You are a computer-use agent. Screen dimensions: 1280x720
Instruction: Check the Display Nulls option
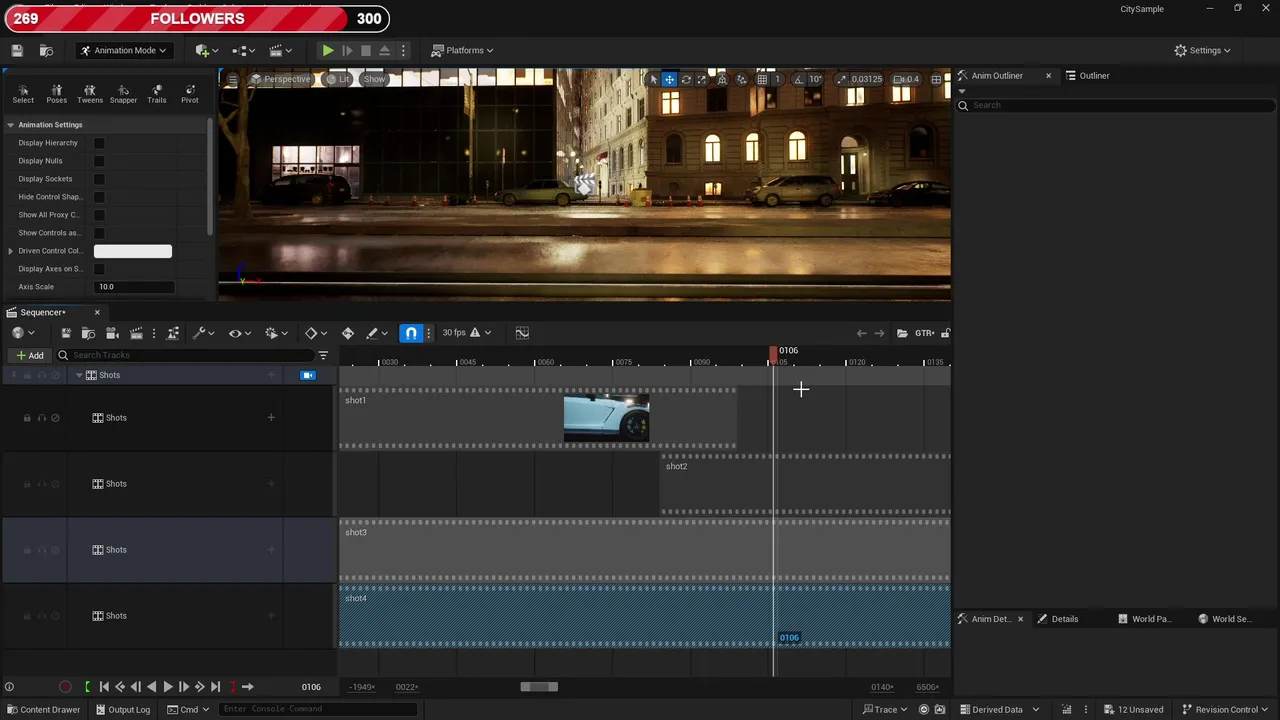coord(99,161)
